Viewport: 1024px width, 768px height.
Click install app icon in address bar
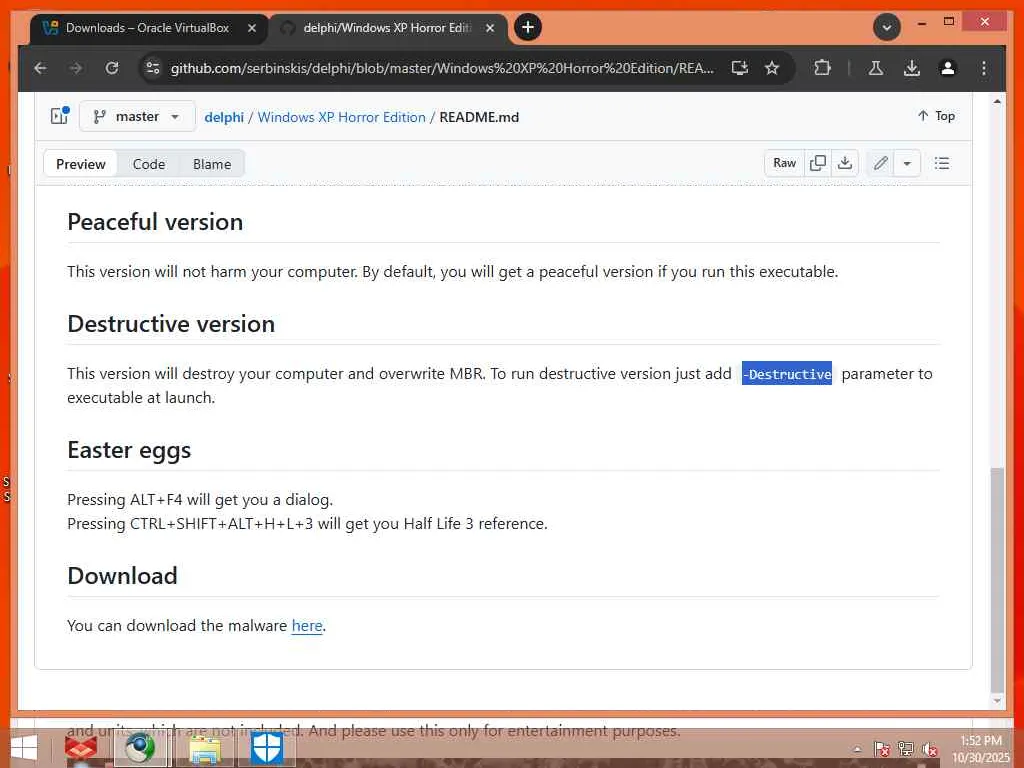[739, 68]
